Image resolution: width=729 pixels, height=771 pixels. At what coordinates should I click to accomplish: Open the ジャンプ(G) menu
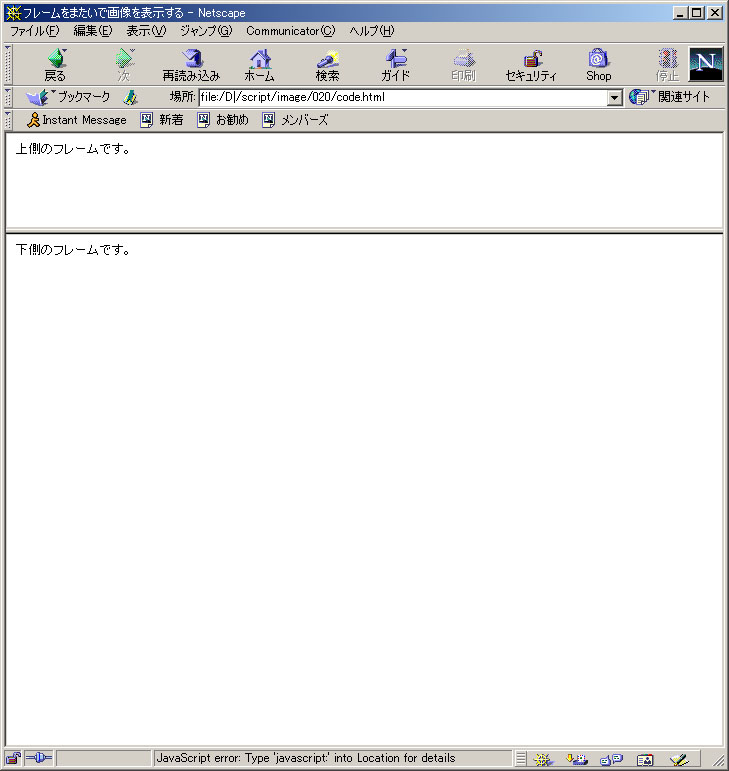206,31
